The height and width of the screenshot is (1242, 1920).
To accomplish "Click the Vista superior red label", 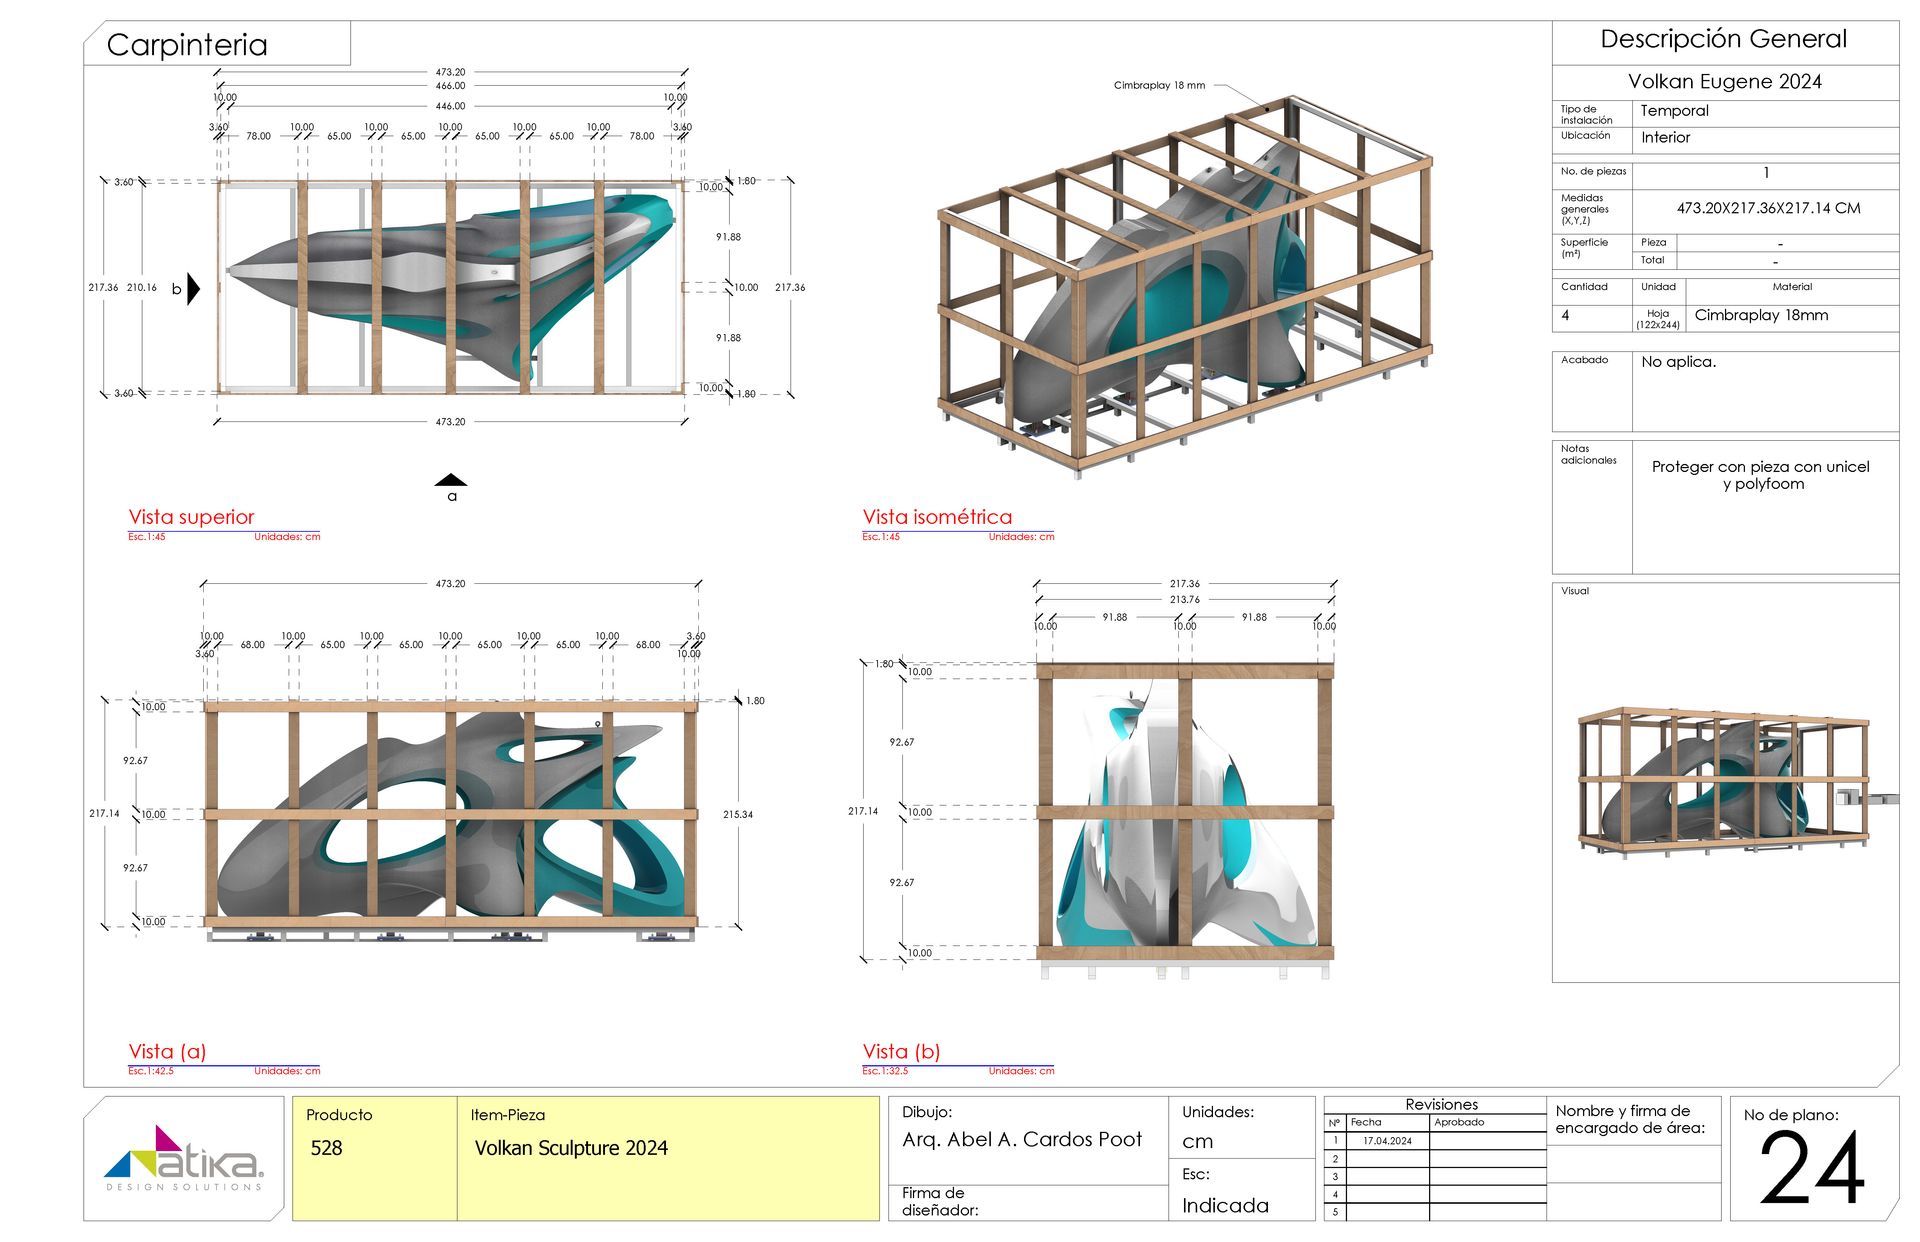I will pos(192,517).
